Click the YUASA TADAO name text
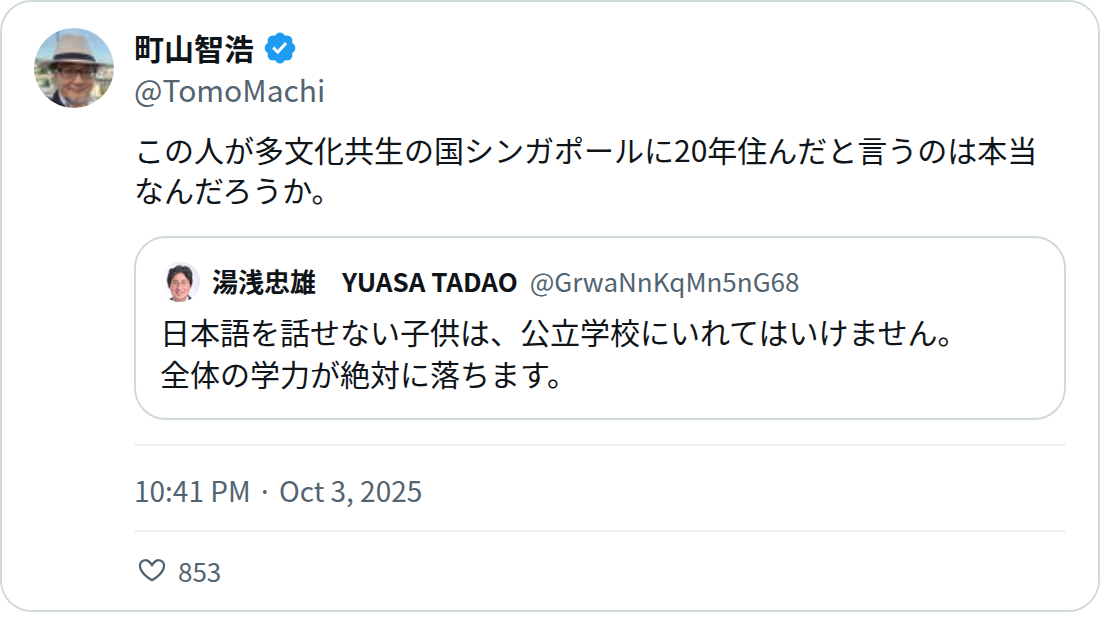1108x620 pixels. 429,283
